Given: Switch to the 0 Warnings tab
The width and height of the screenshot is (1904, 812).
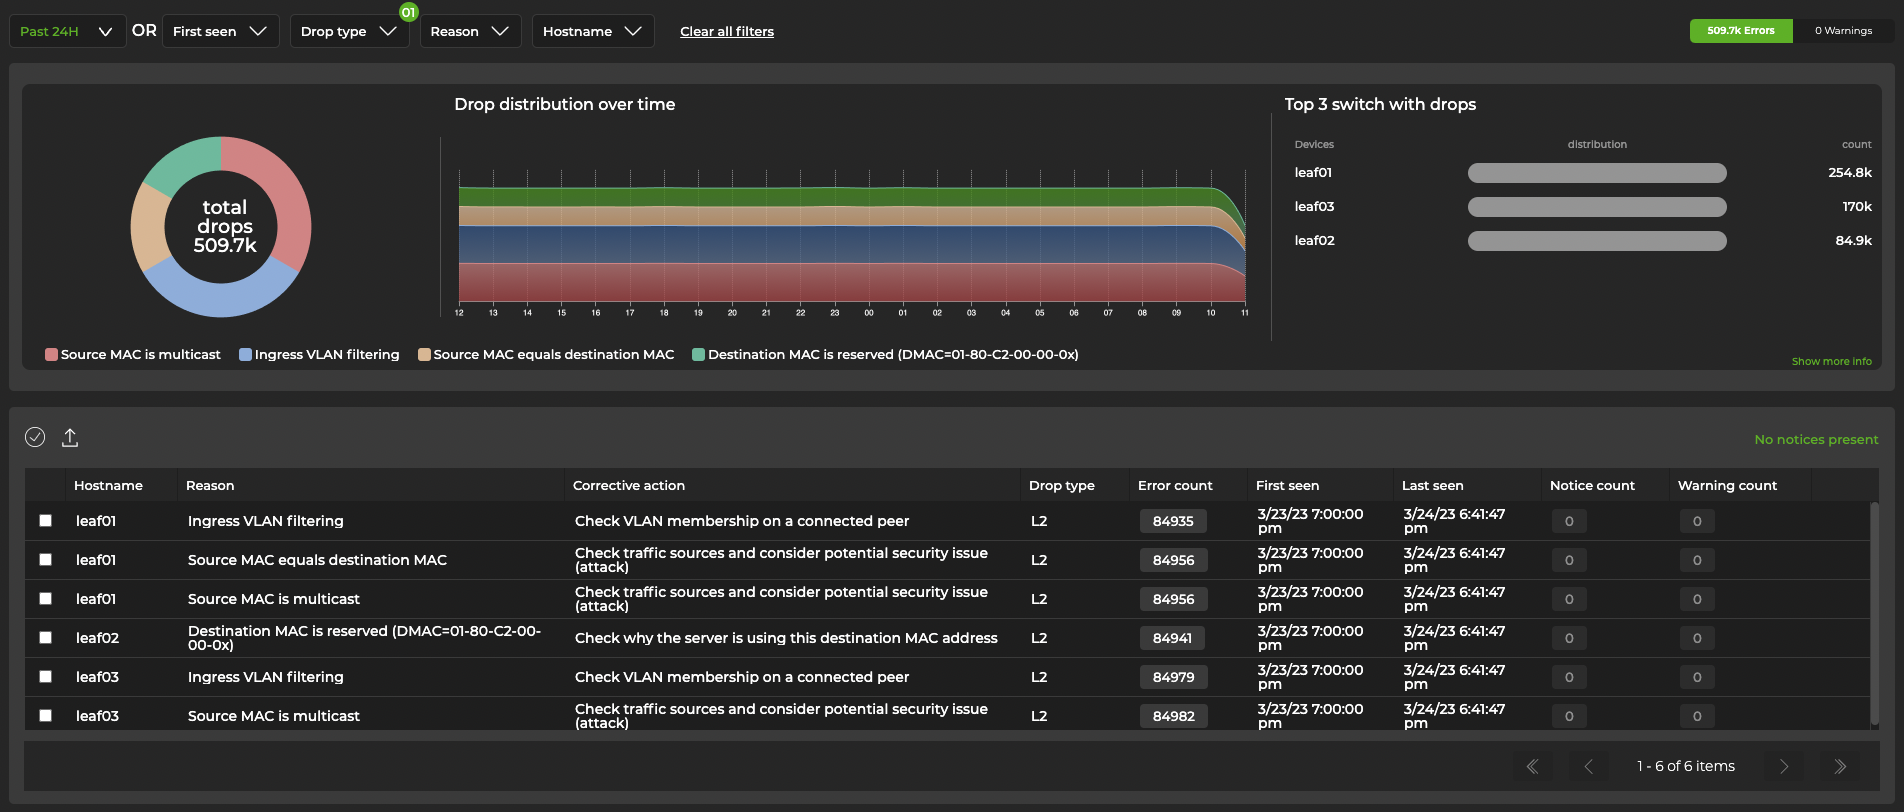Looking at the screenshot, I should tap(1843, 31).
